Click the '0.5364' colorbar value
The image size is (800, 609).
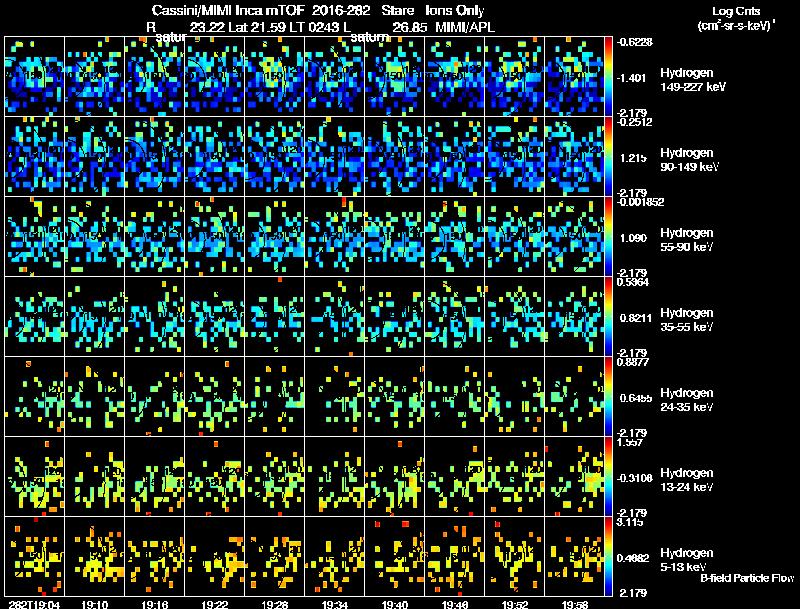[633, 282]
